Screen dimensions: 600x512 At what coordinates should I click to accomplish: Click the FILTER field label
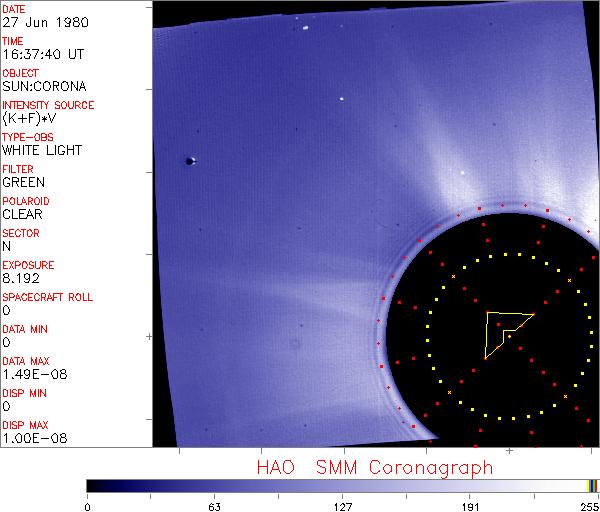[18, 169]
